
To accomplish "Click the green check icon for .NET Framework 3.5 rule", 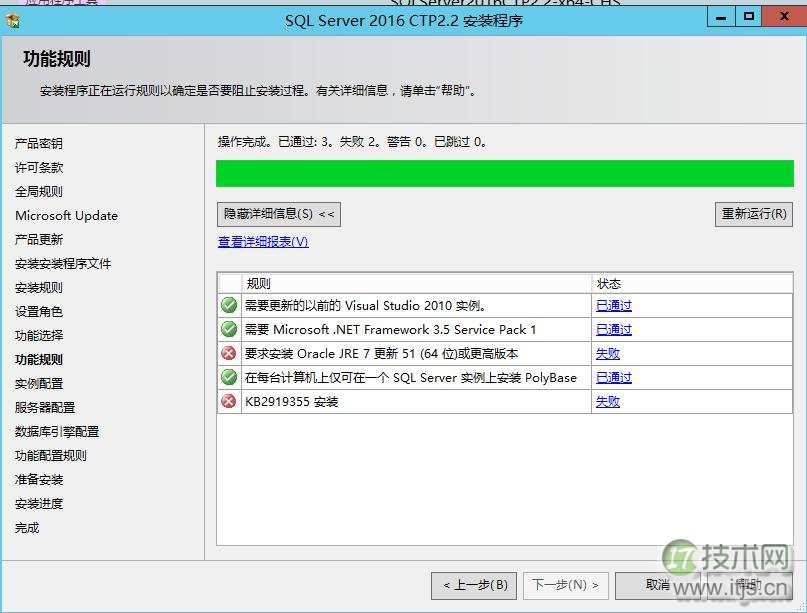I will pyautogui.click(x=229, y=329).
